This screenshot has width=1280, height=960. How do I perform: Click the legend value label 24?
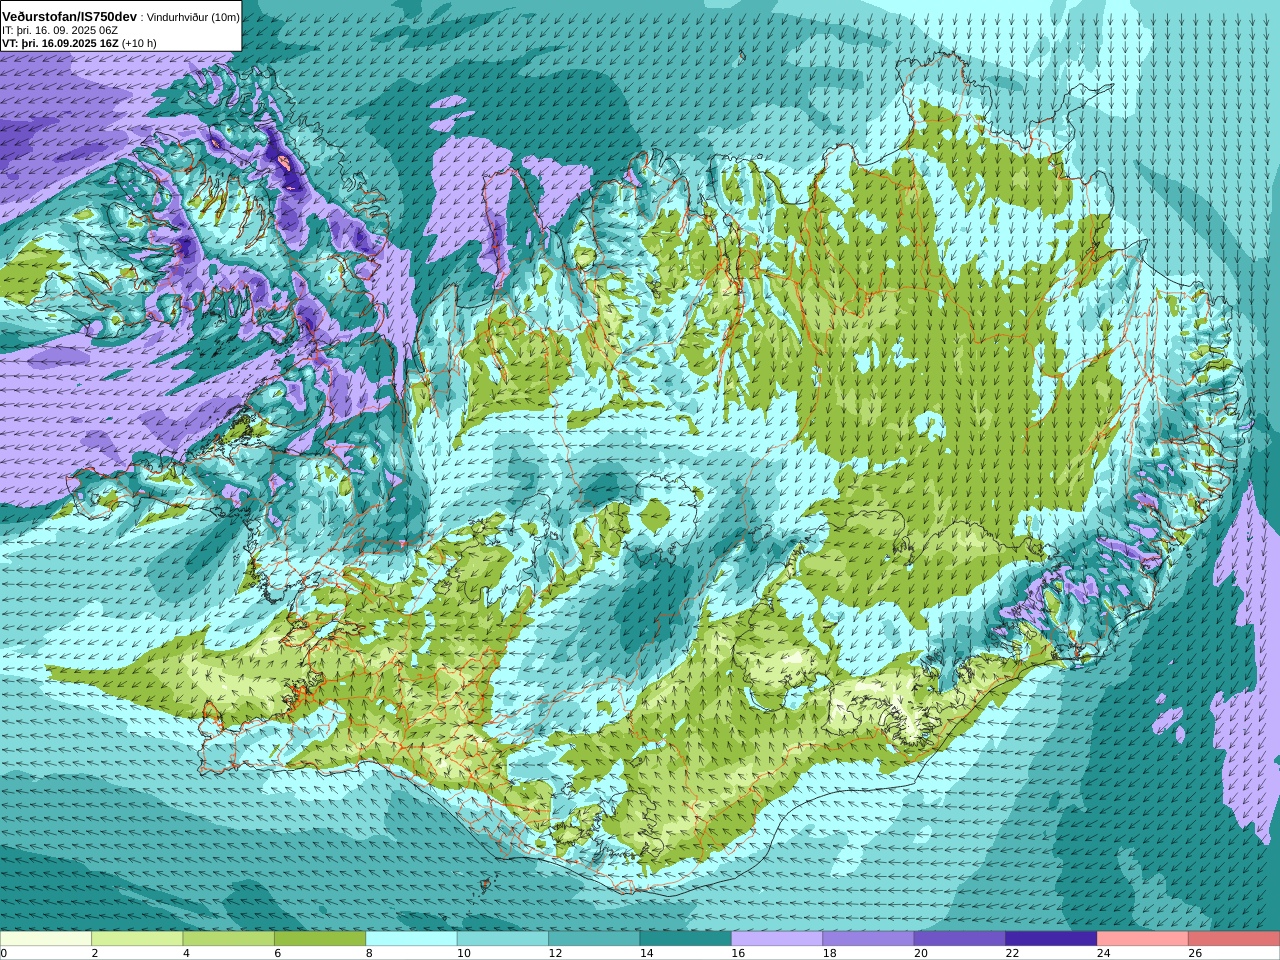click(1103, 953)
